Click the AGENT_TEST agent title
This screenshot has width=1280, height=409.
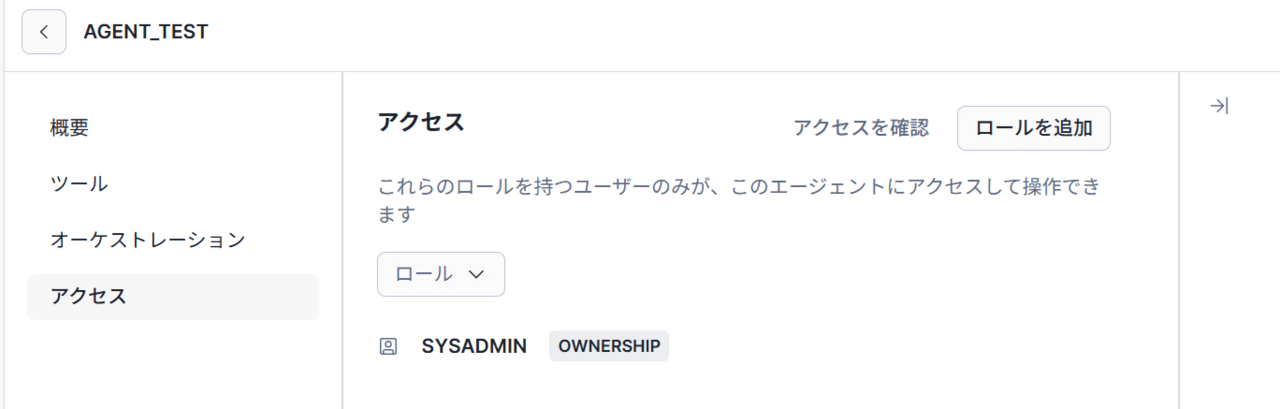point(146,32)
